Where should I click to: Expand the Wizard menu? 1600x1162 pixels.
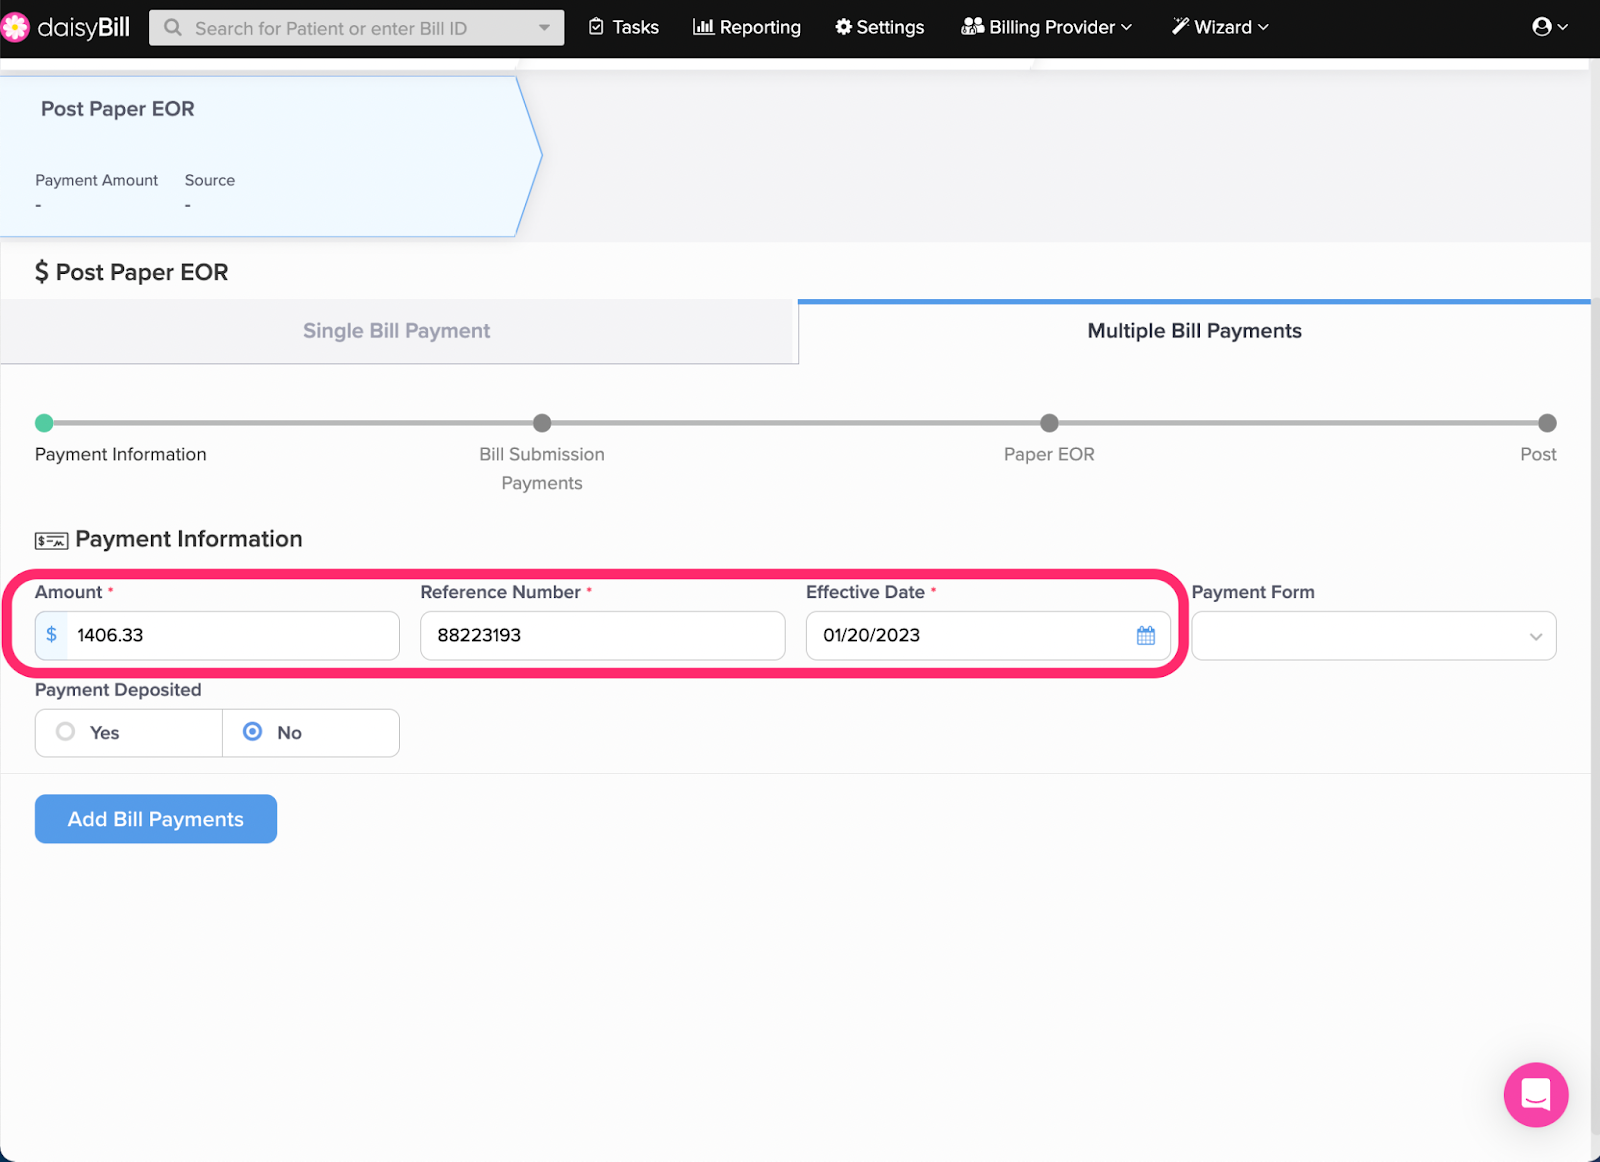tap(1219, 27)
